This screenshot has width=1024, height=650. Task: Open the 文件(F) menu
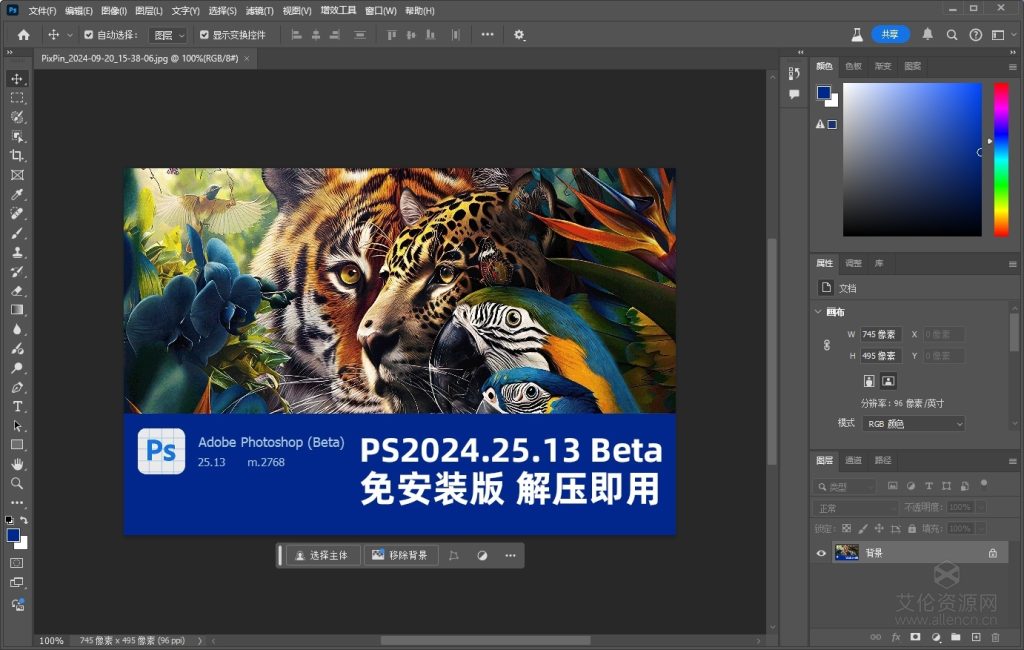coord(42,10)
